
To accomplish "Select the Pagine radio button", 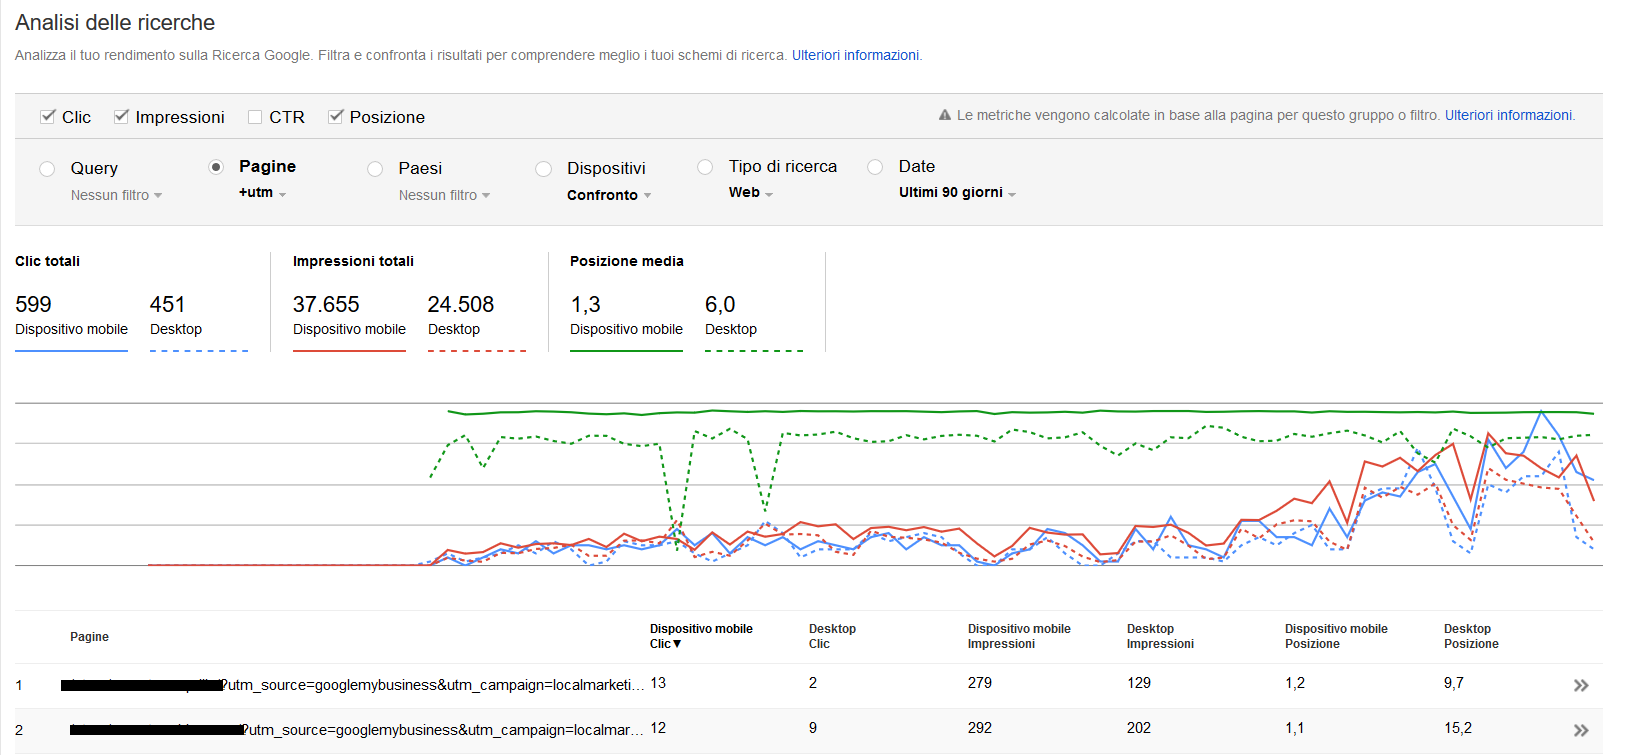I will pyautogui.click(x=216, y=167).
